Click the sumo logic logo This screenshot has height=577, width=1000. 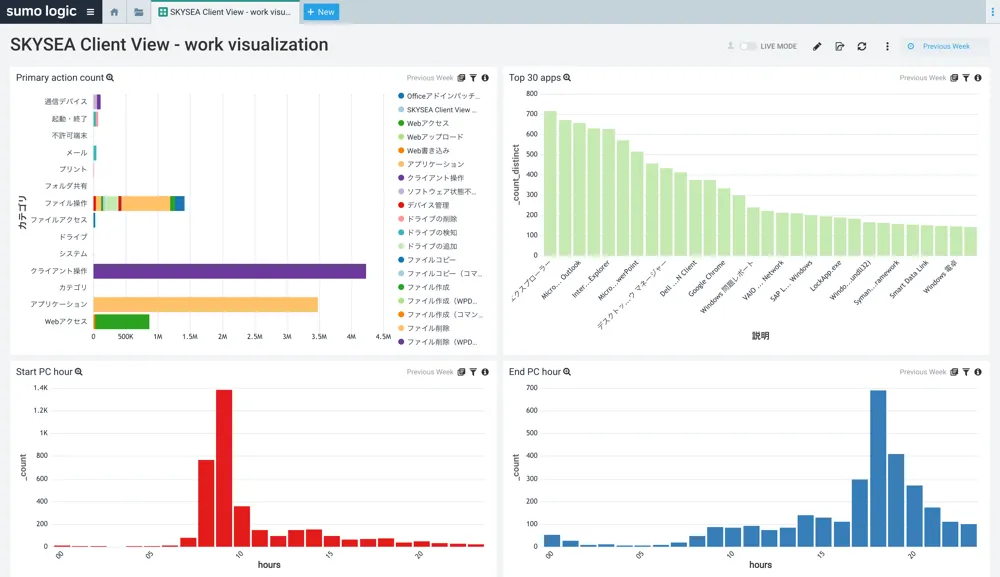[41, 11]
